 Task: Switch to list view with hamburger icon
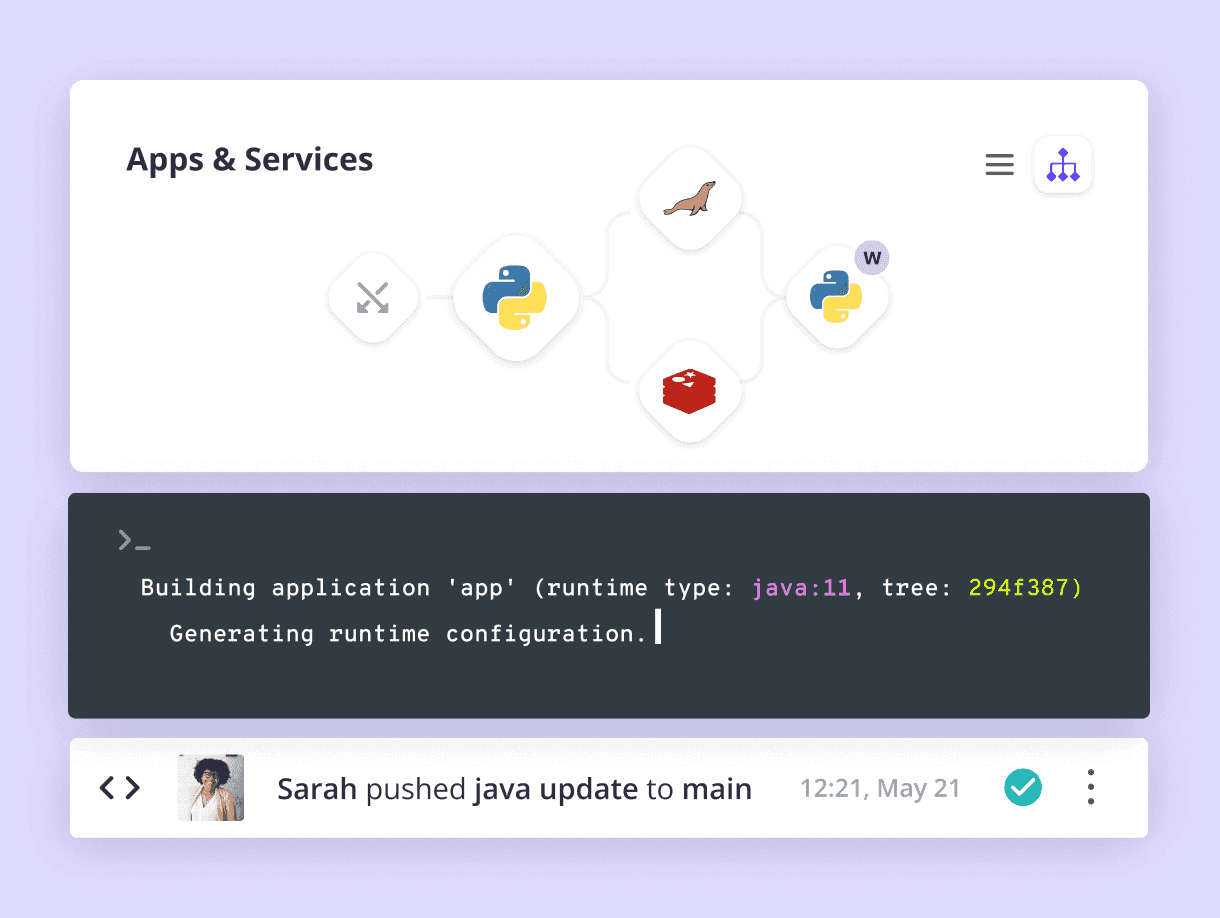tap(999, 165)
